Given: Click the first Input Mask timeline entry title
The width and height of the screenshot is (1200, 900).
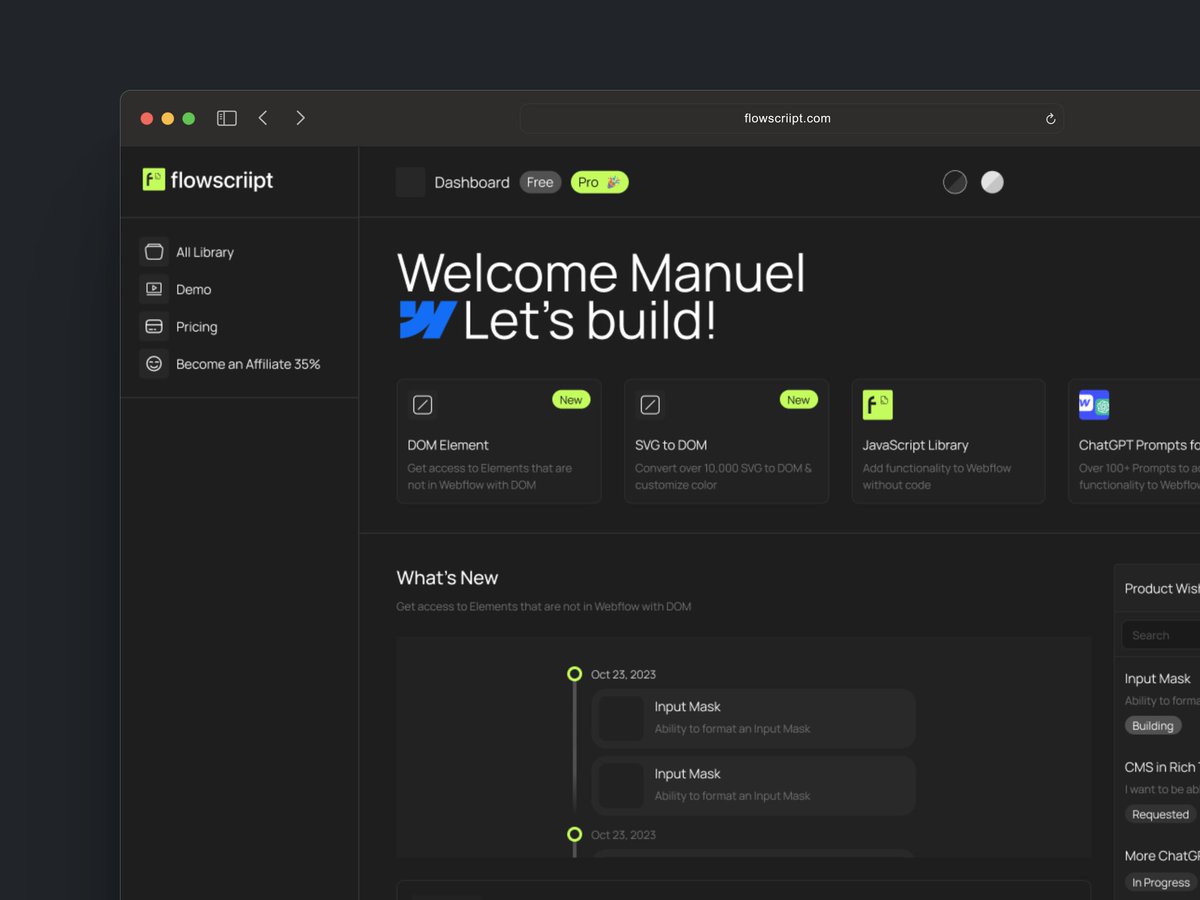Looking at the screenshot, I should 688,707.
